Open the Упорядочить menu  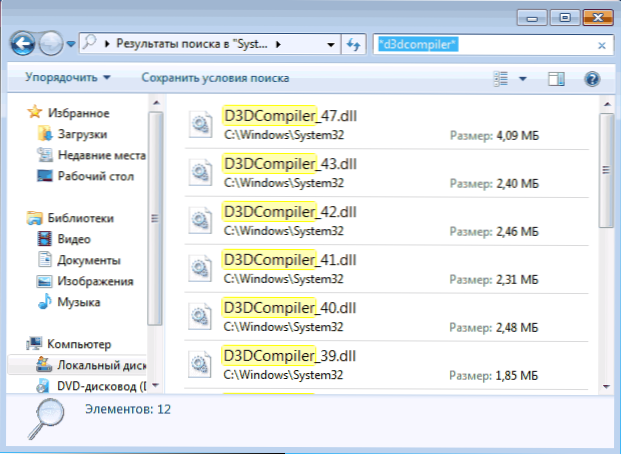[67, 78]
